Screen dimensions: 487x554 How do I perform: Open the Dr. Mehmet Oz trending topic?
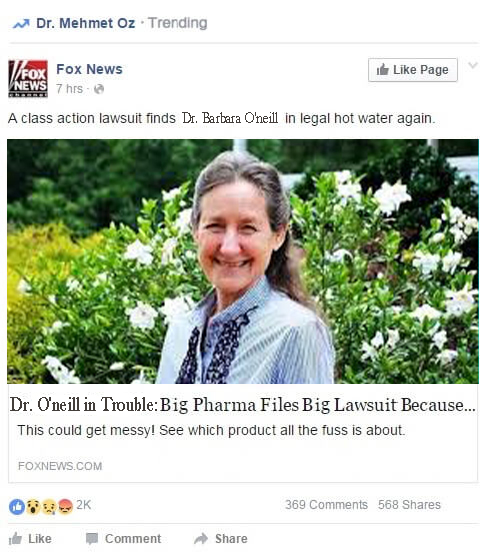point(86,23)
